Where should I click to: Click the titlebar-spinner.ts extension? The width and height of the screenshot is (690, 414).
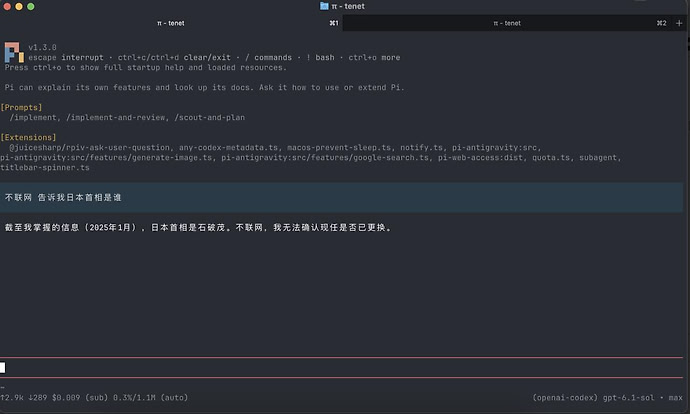pos(44,168)
